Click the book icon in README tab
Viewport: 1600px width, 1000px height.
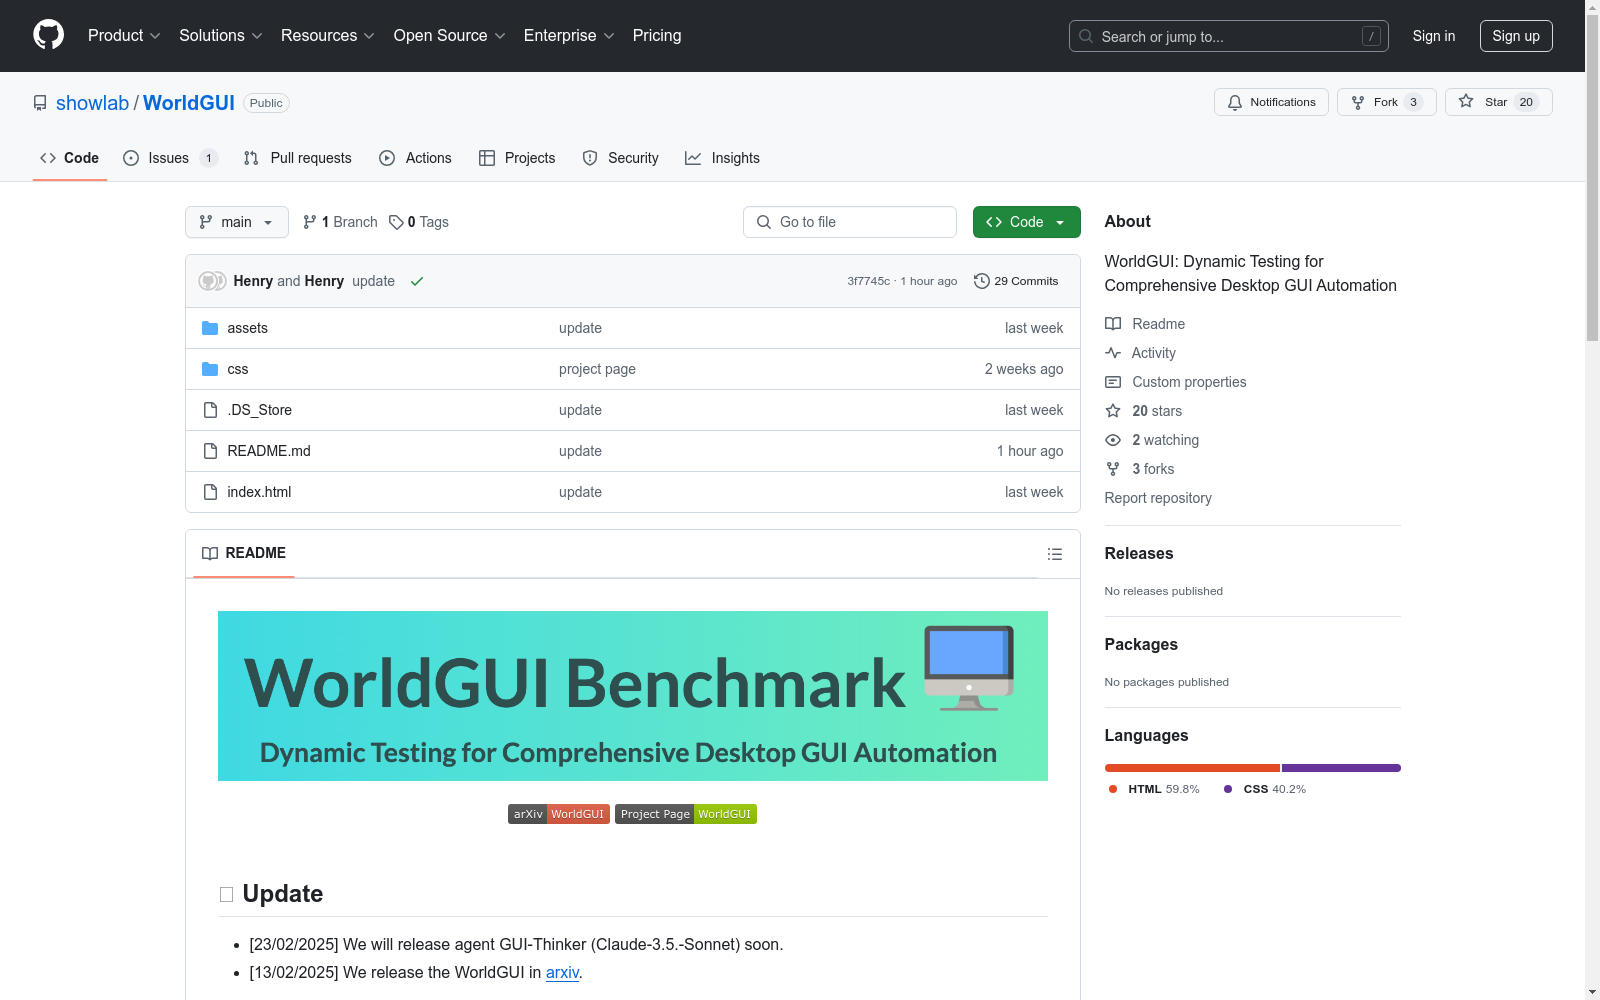[210, 553]
